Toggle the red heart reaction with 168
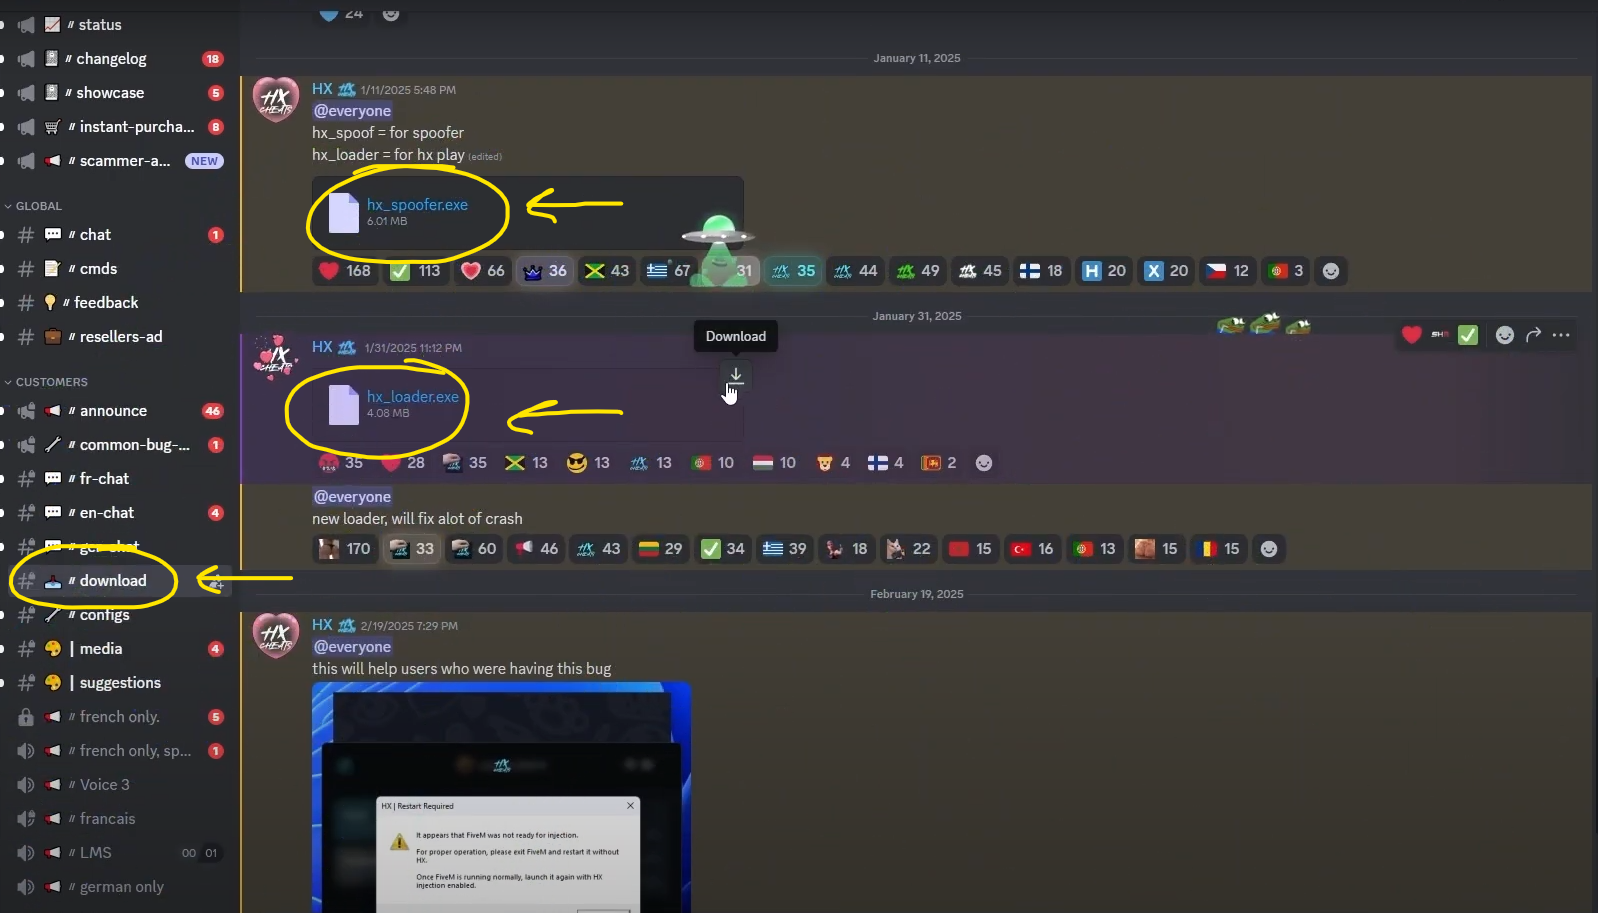Screen dimensions: 1598x913 (x=345, y=271)
